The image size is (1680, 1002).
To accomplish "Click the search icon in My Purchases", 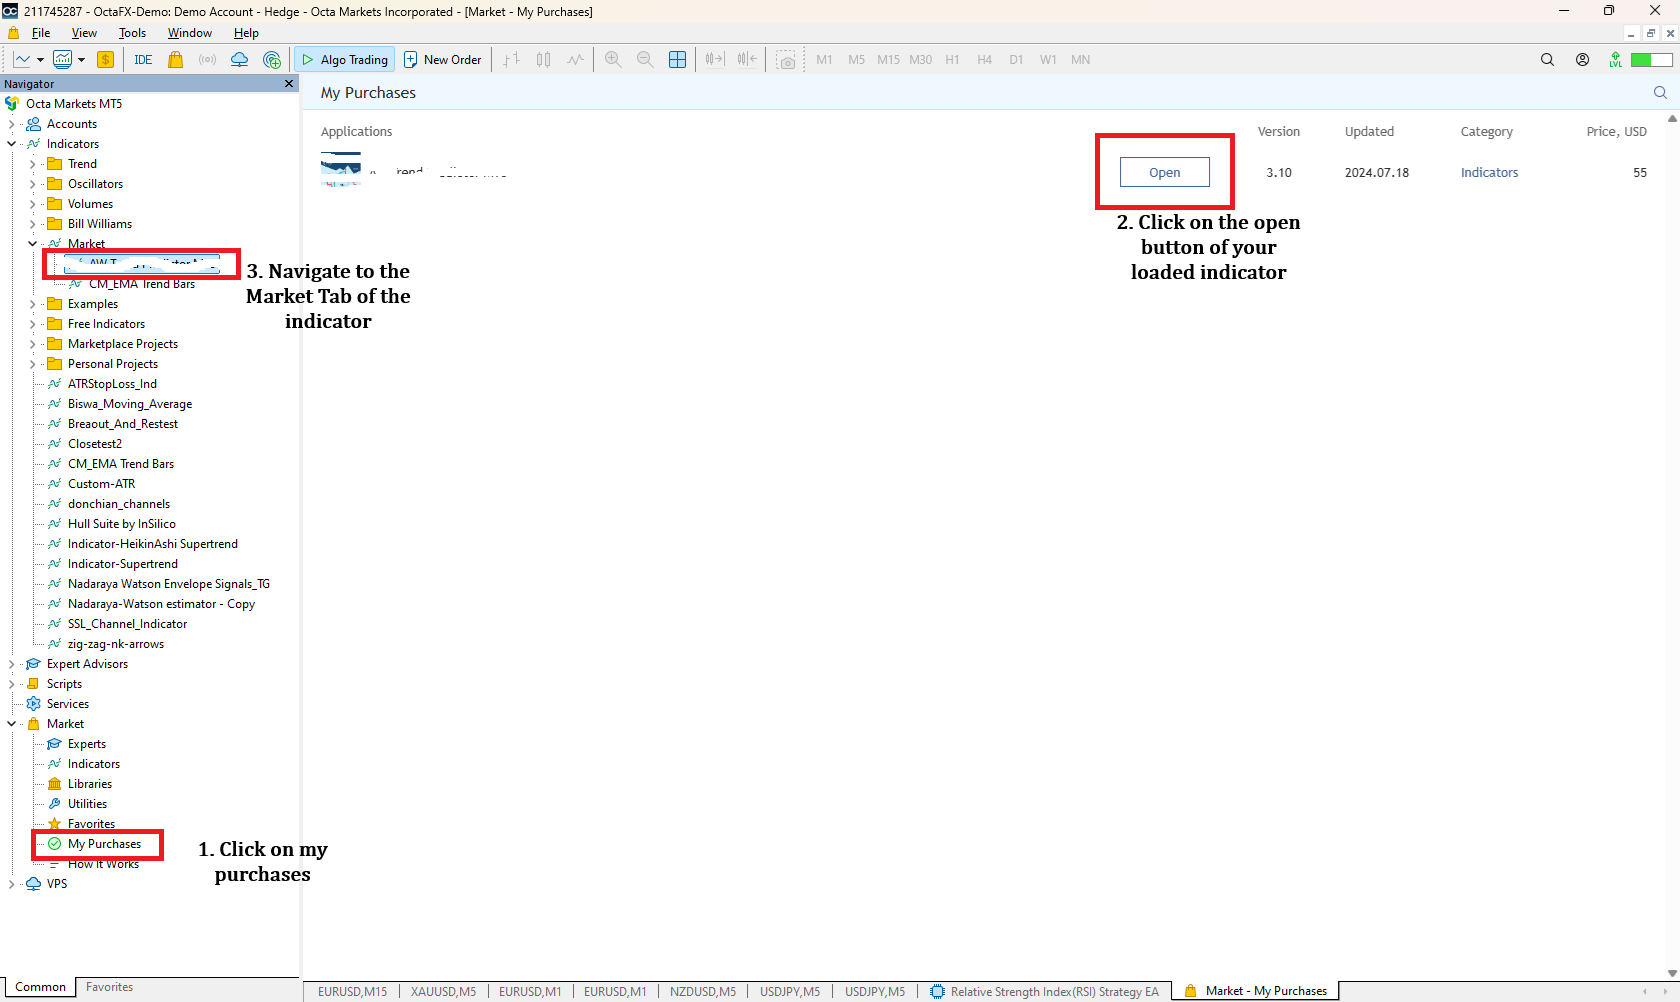I will tap(1660, 92).
